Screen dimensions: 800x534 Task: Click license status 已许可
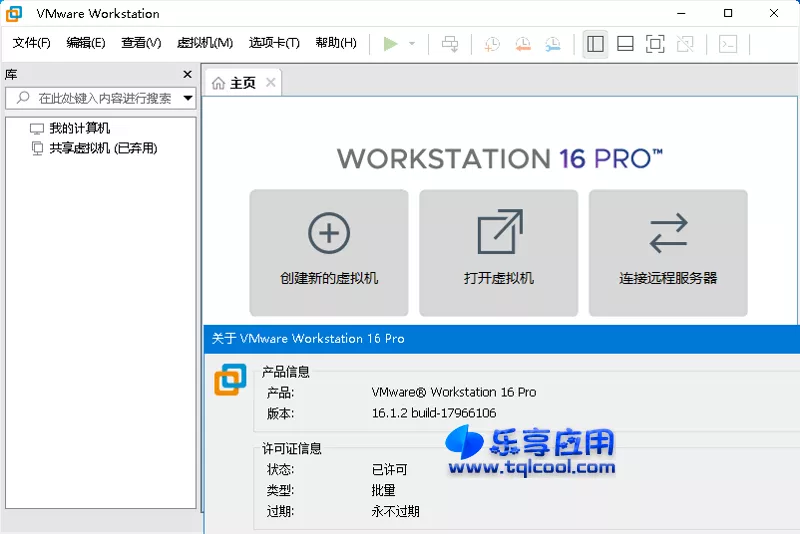coord(389,469)
